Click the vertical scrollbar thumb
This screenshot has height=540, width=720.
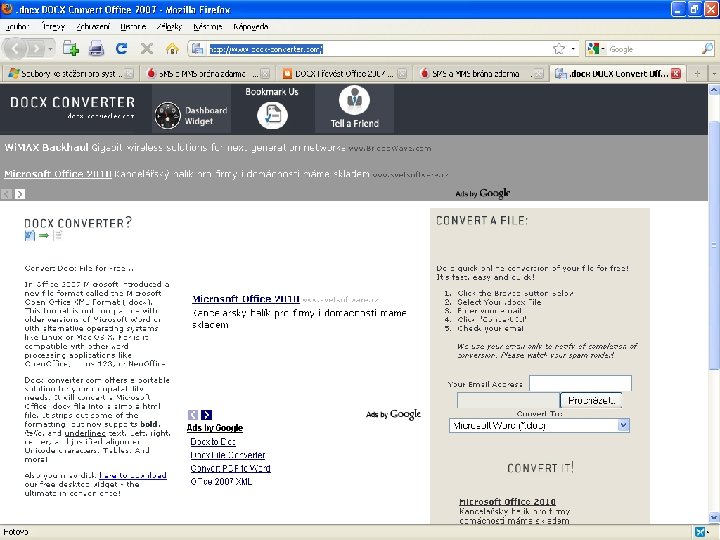pos(714,243)
